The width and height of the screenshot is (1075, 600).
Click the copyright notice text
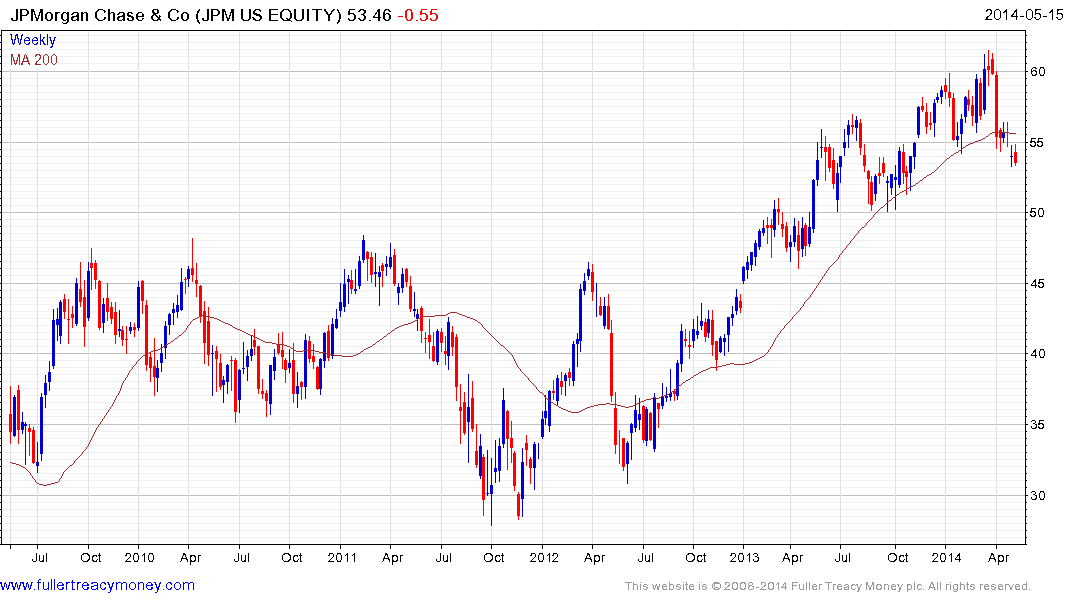pos(828,586)
